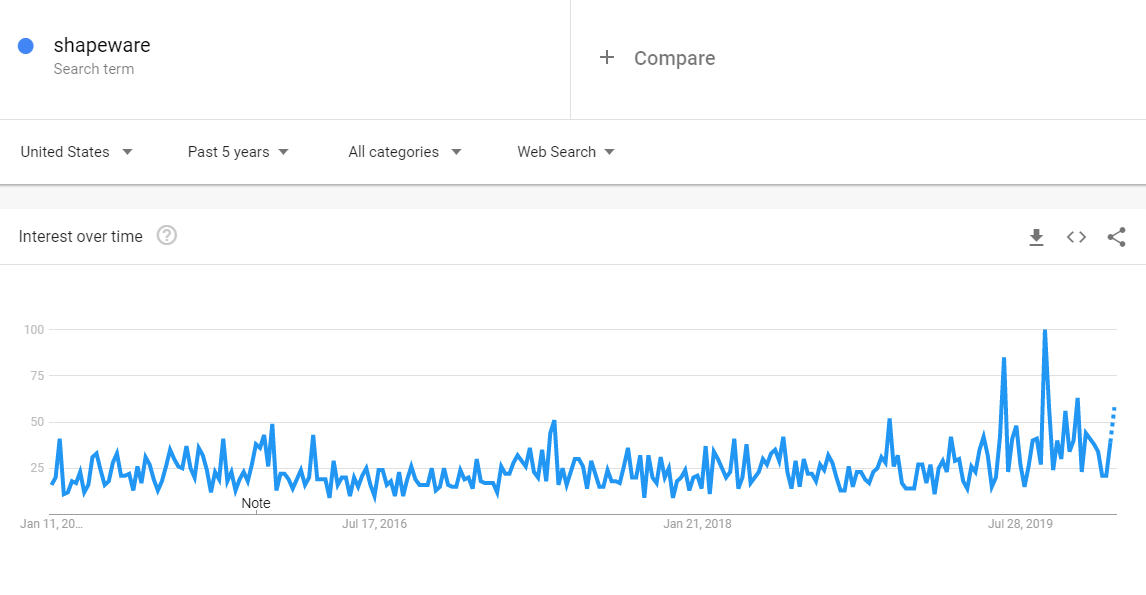Expand the United States region dropdown
This screenshot has width=1146, height=595.
pyautogui.click(x=76, y=152)
